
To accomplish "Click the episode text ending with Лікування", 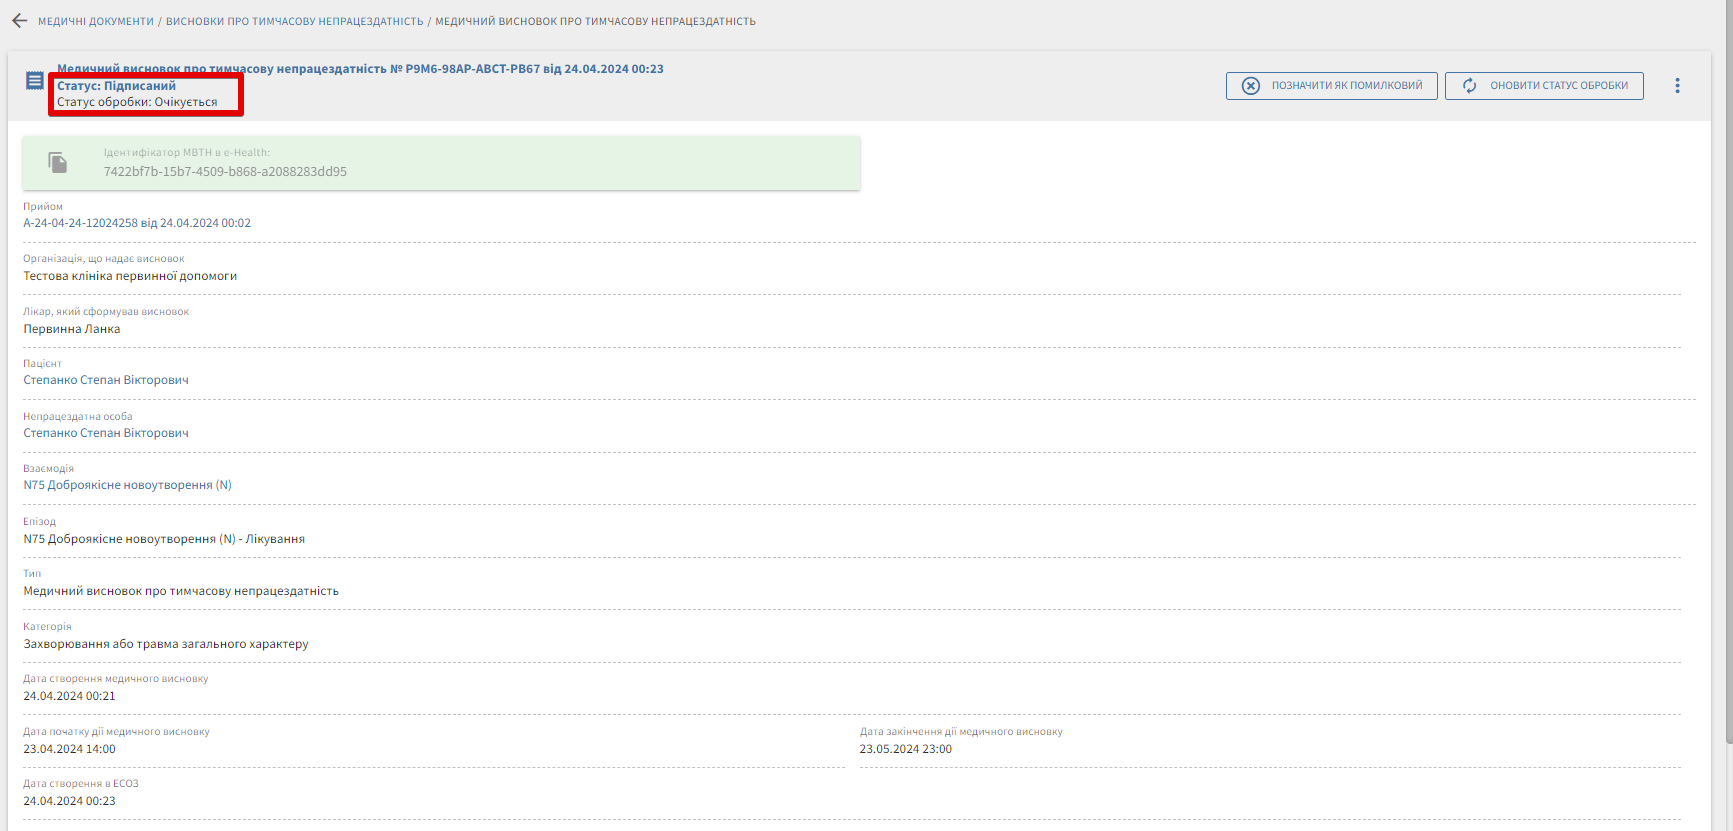I will click(164, 539).
